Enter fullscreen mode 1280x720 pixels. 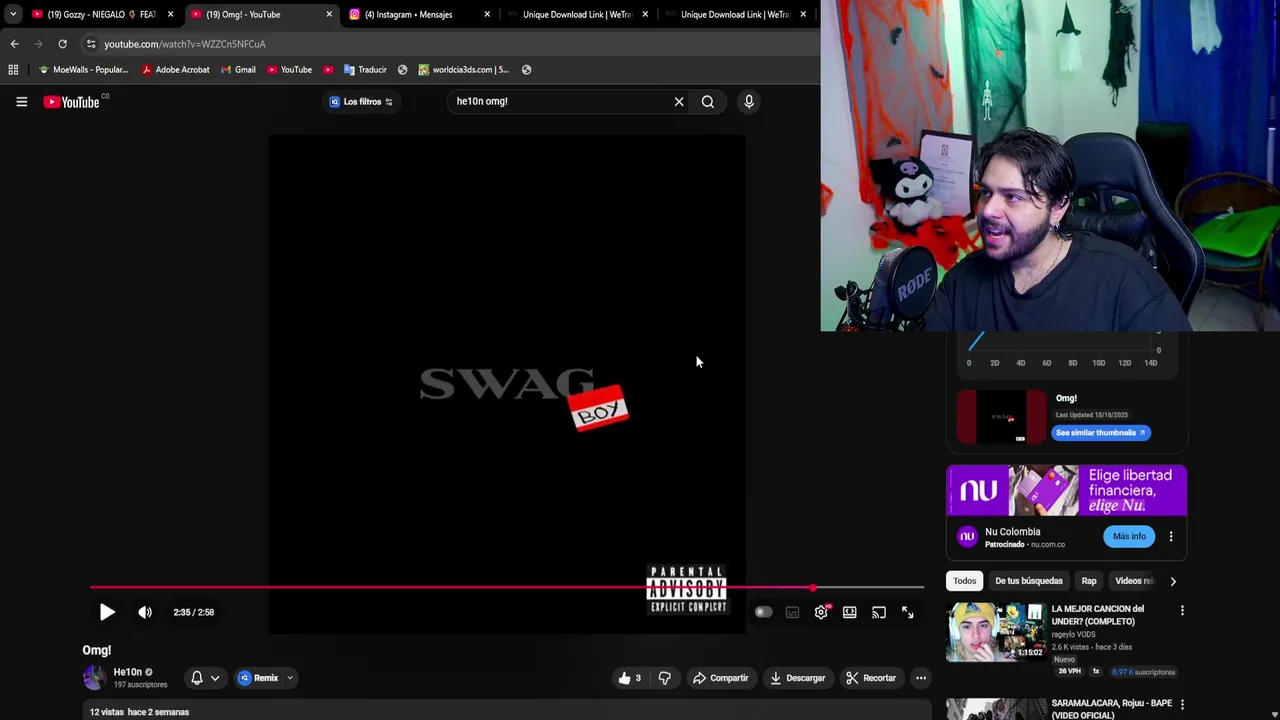908,612
